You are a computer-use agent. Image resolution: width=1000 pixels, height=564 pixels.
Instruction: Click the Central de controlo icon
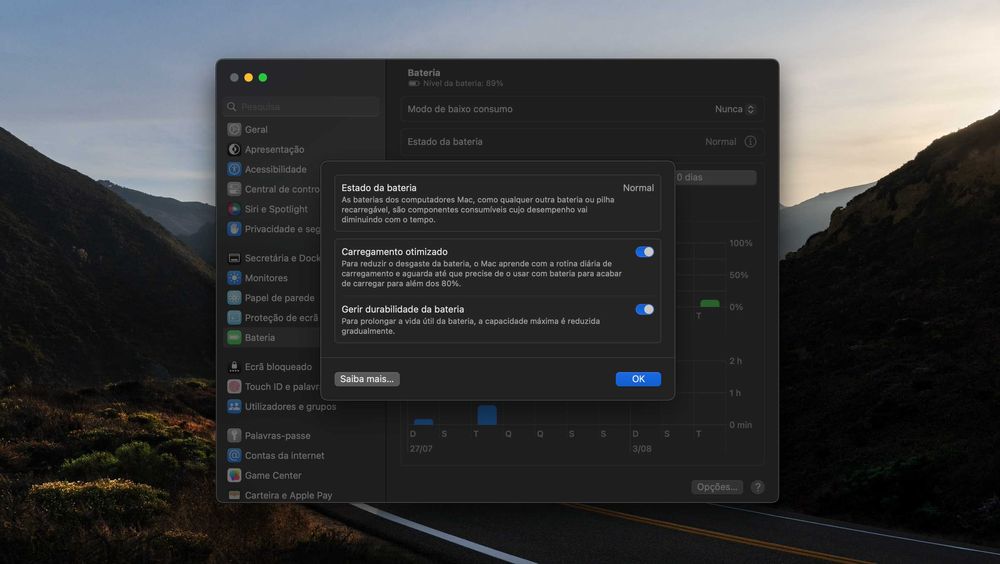pyautogui.click(x=234, y=189)
